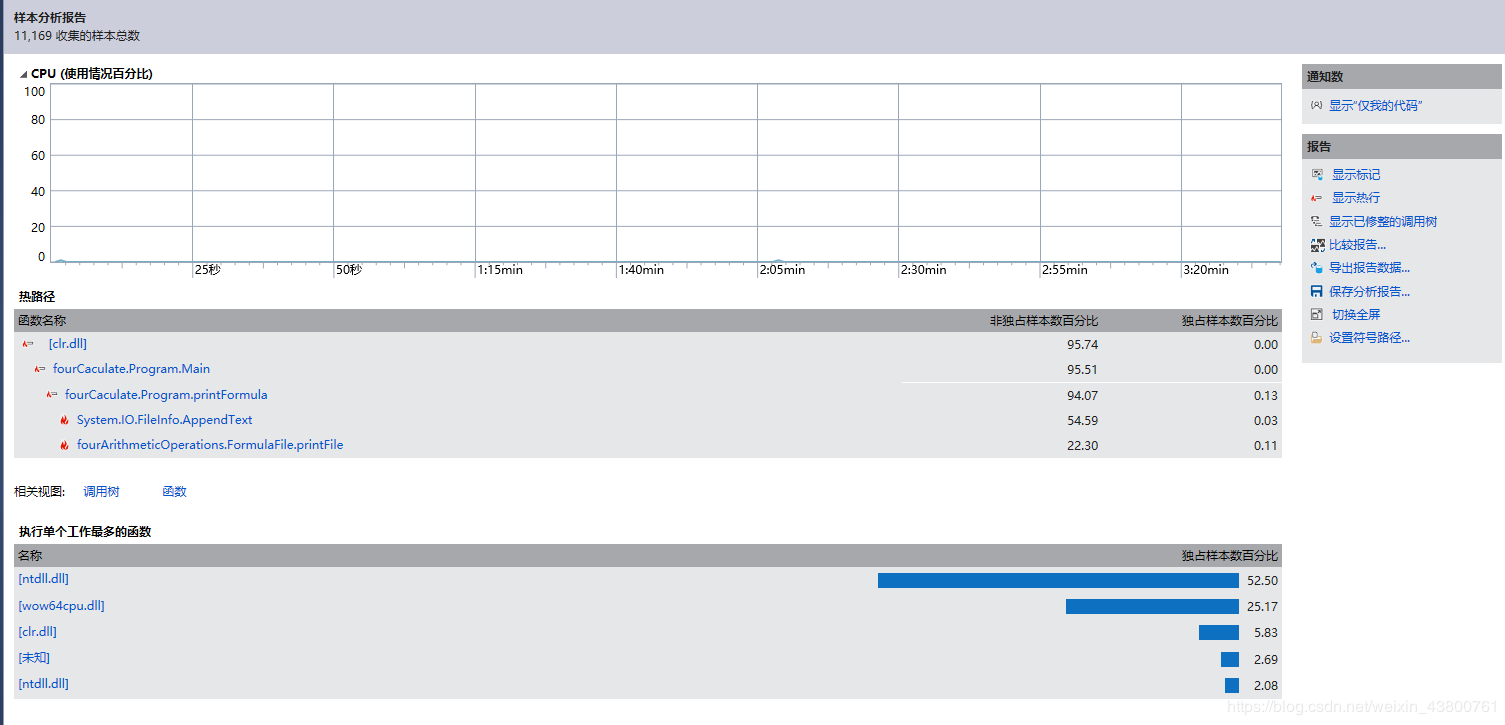This screenshot has height=725, width=1505.
Task: Click the 95.74 value in the [clr.dll] row
Action: 1082,345
